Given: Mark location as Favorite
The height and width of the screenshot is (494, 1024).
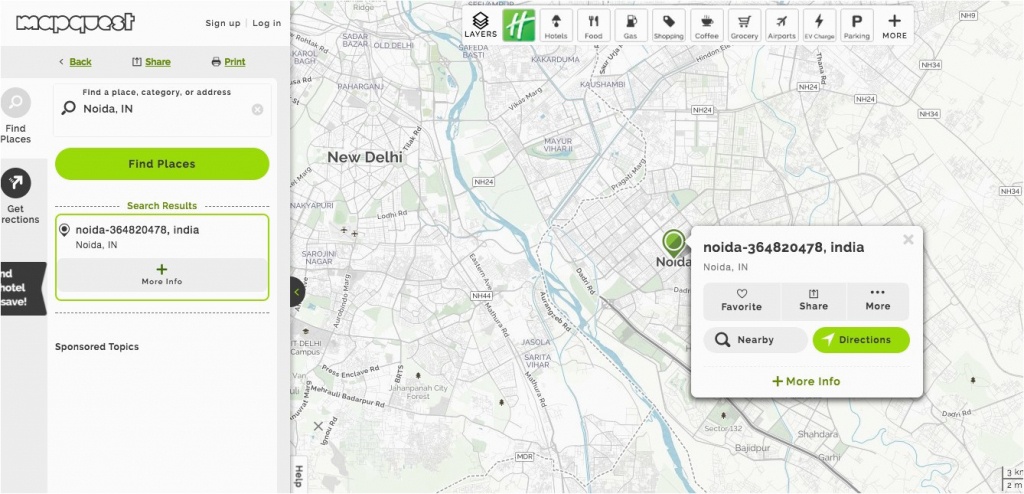Looking at the screenshot, I should [x=741, y=300].
